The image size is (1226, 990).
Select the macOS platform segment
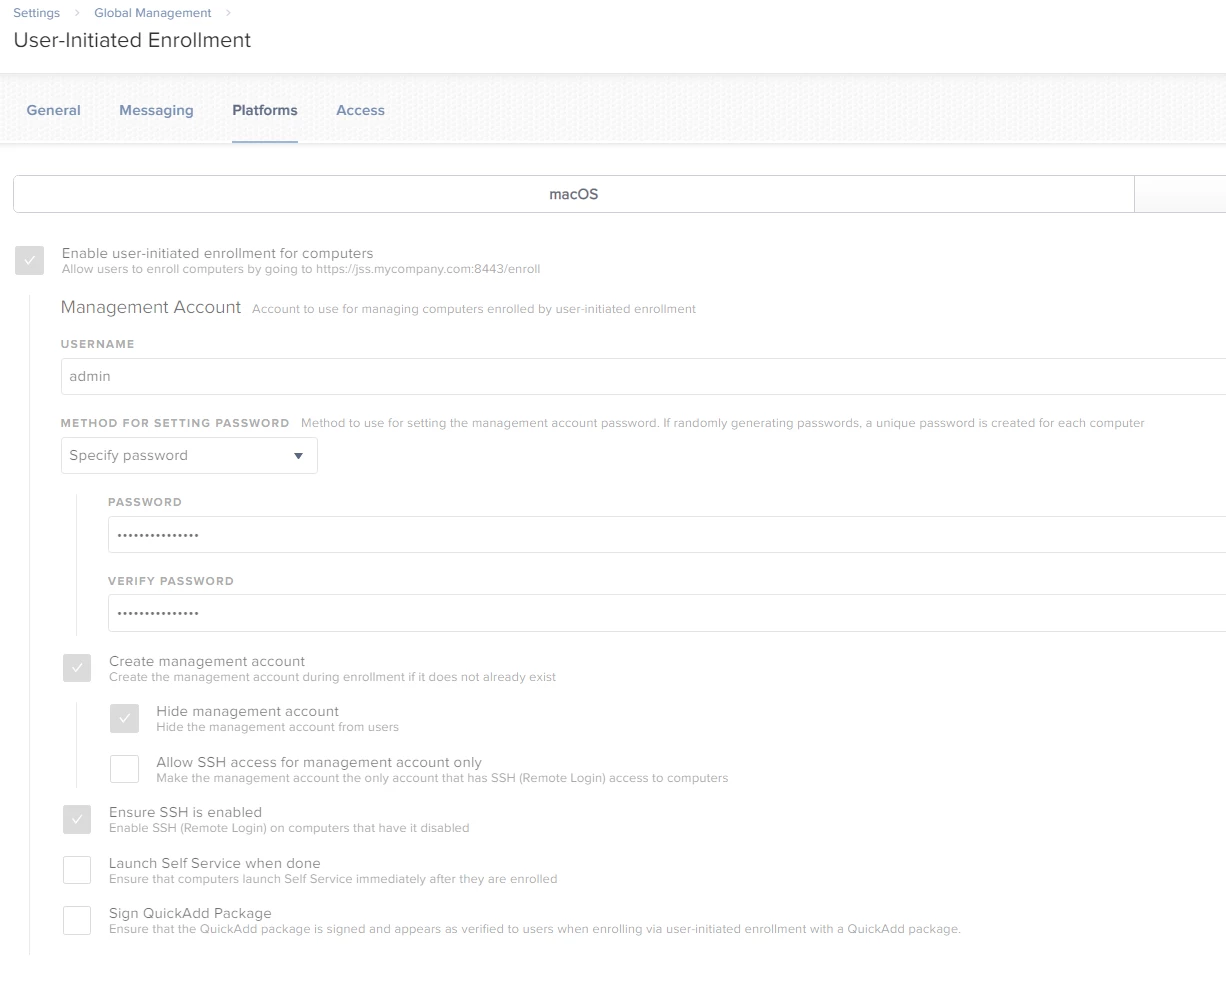coord(574,194)
